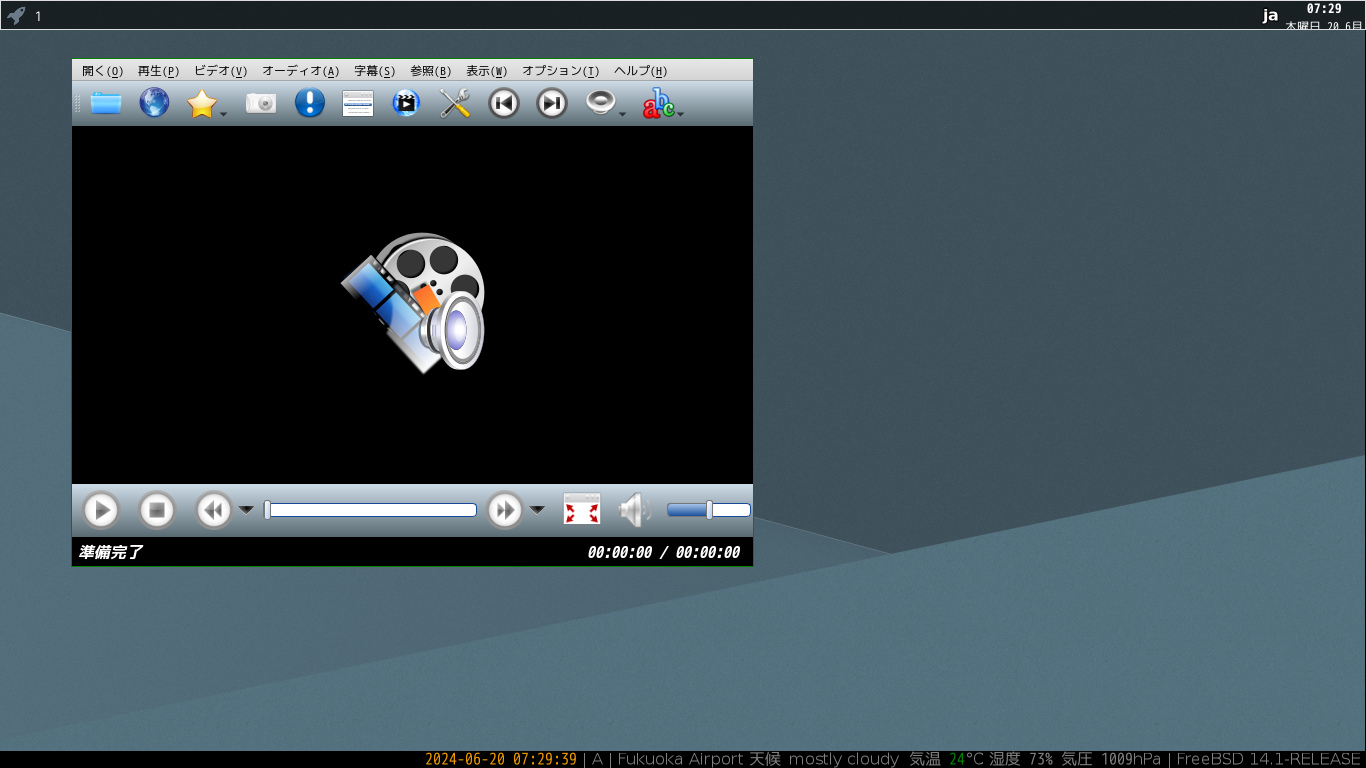1366x768 pixels.
Task: Click the TV clapperboard toolbar icon
Action: [406, 103]
